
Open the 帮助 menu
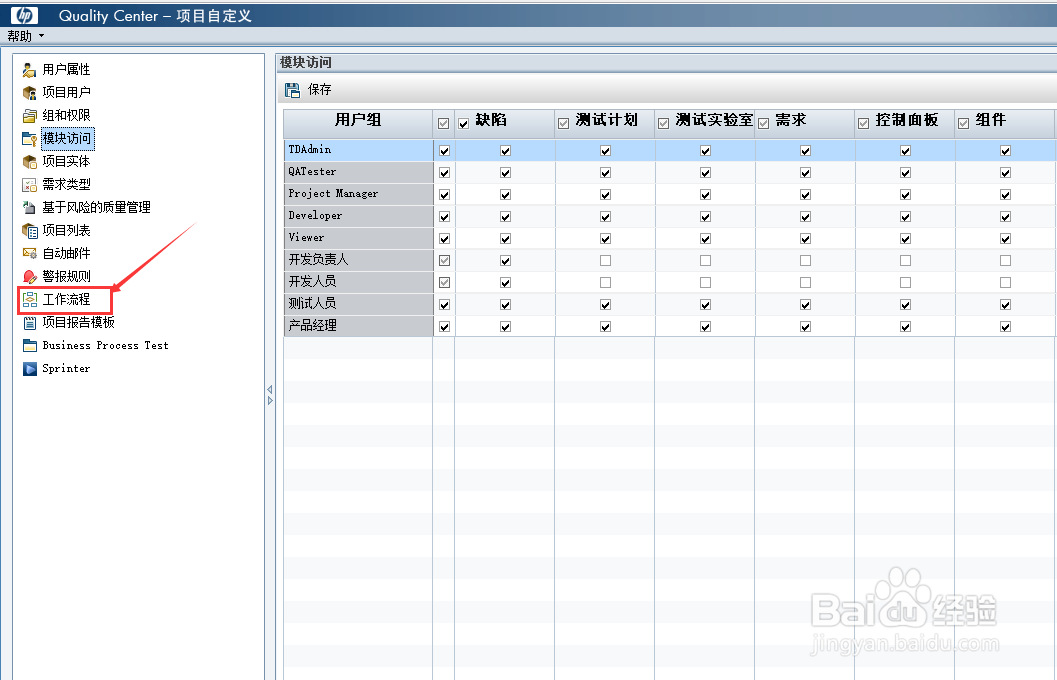[x=20, y=36]
